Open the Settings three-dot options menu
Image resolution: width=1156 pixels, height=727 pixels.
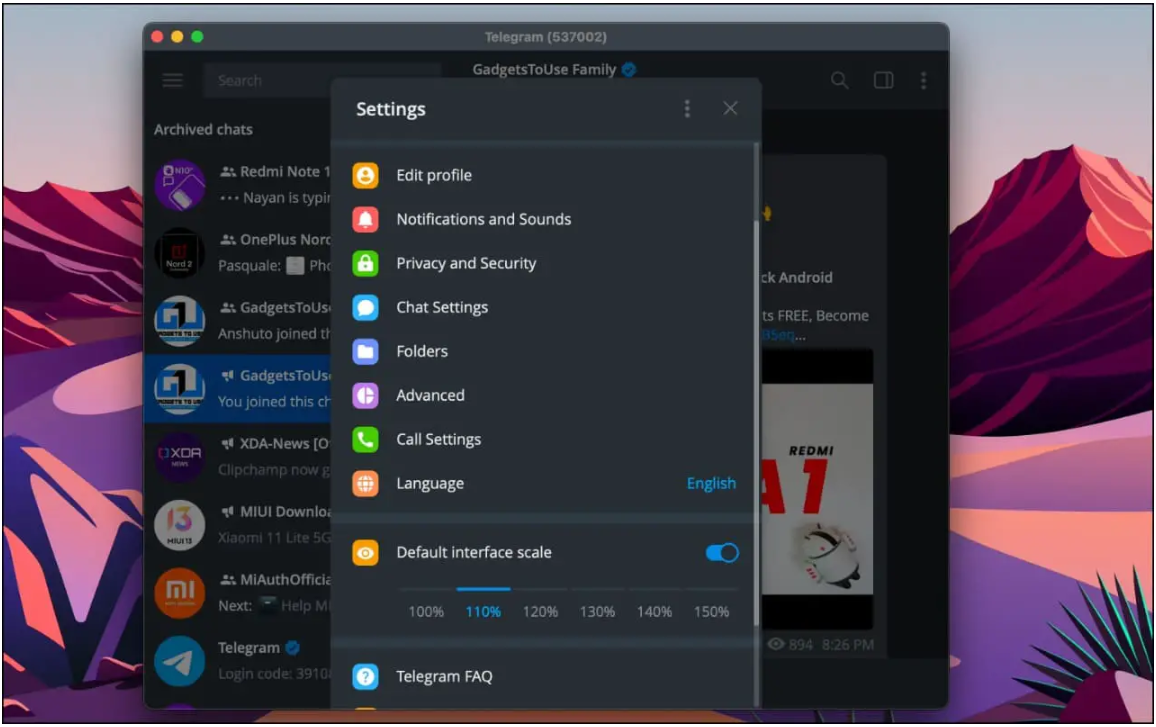[x=687, y=109]
